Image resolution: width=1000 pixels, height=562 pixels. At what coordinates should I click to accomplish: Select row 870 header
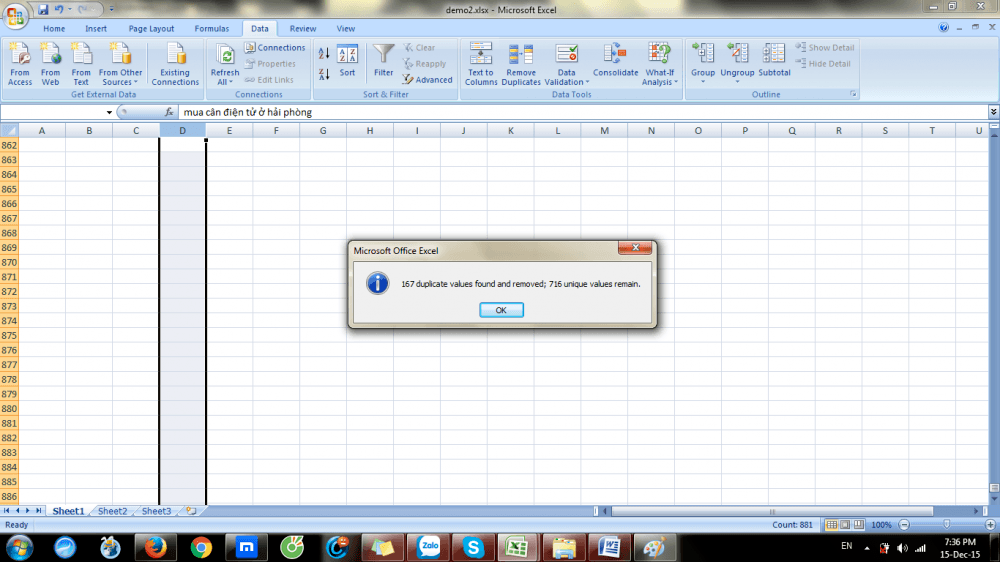tap(9, 262)
